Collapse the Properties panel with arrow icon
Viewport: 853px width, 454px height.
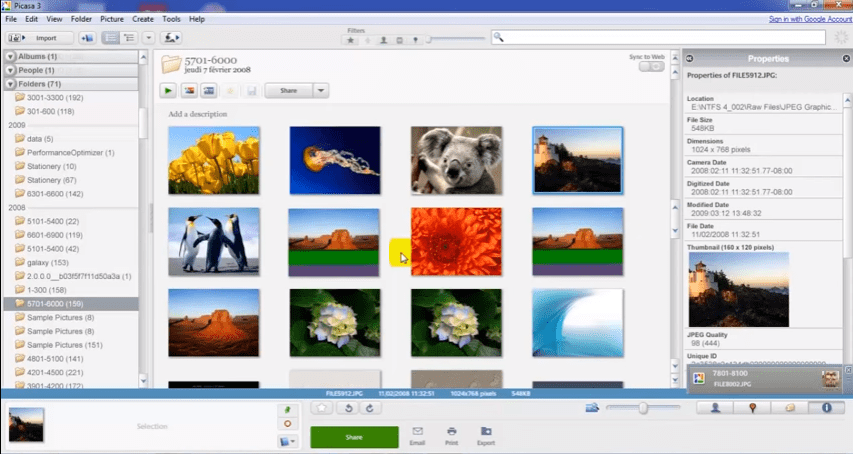[689, 59]
